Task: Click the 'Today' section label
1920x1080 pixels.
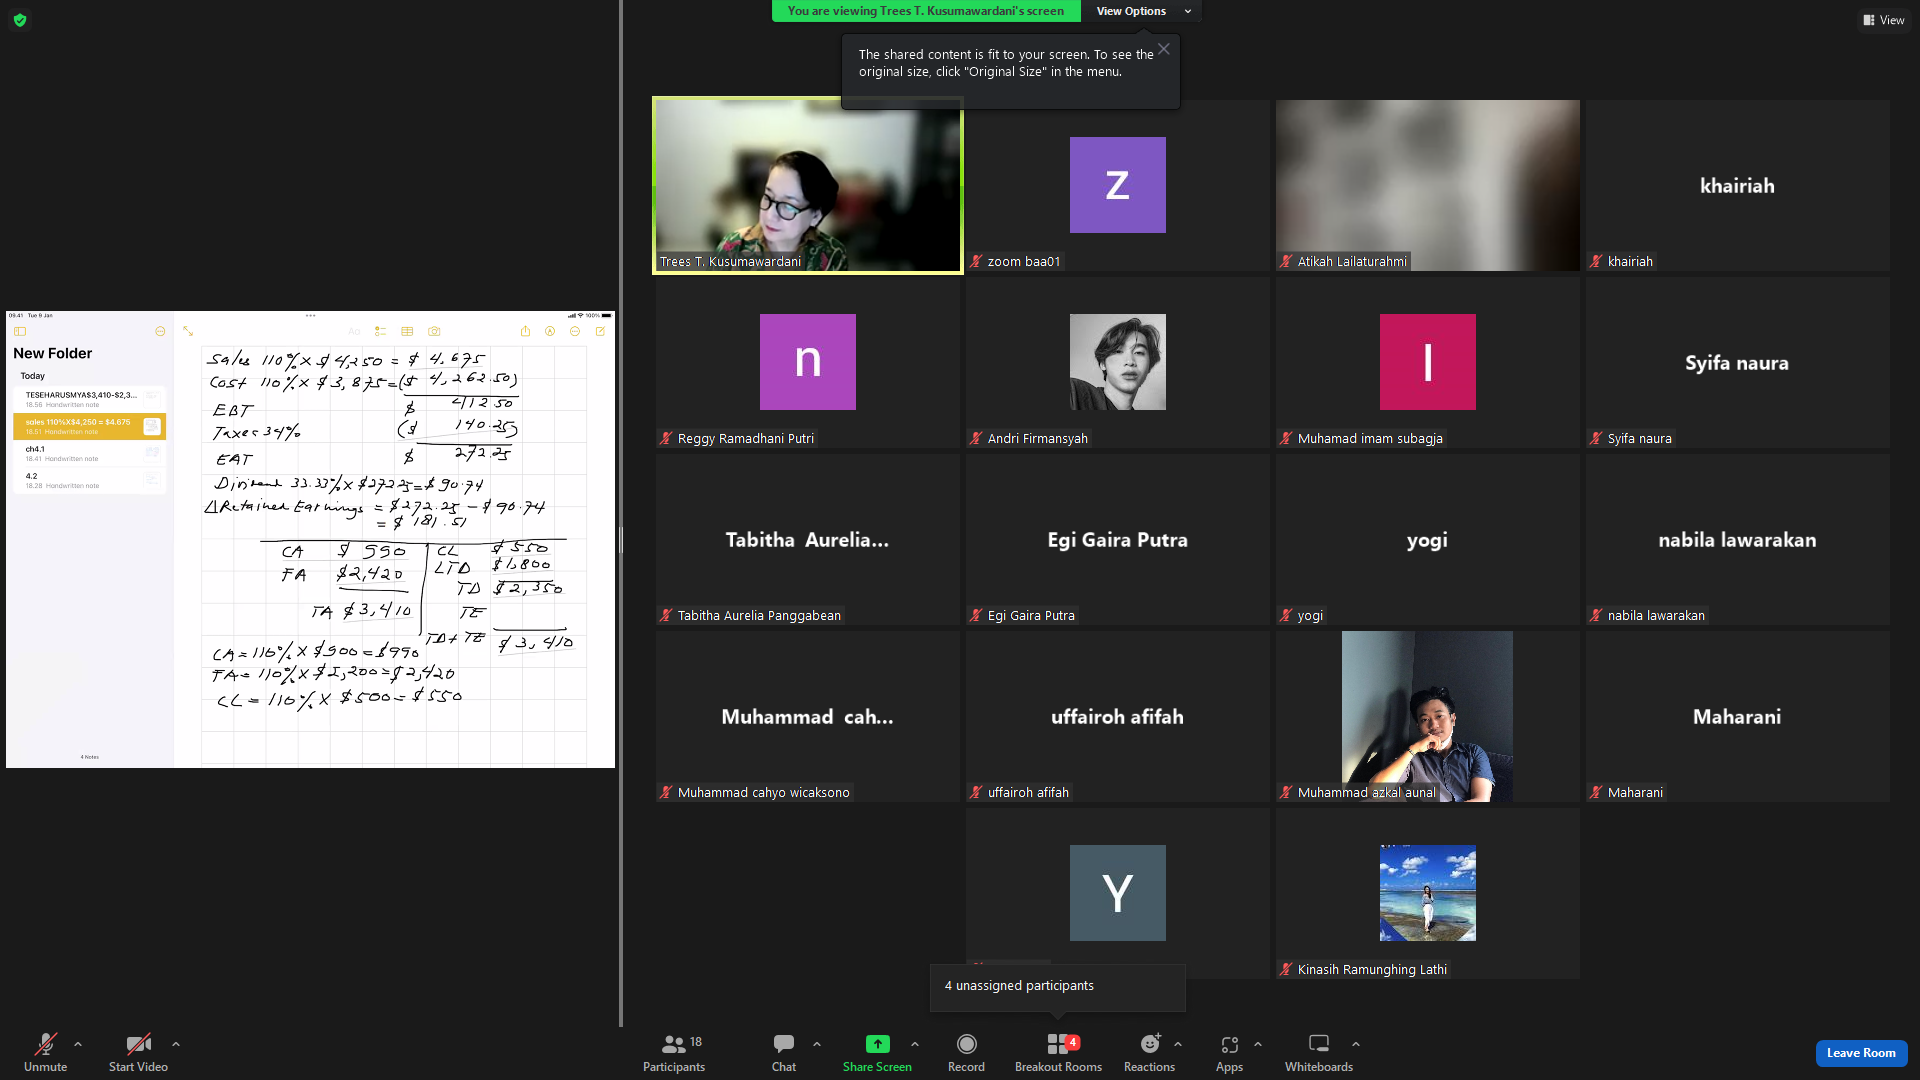Action: [33, 376]
